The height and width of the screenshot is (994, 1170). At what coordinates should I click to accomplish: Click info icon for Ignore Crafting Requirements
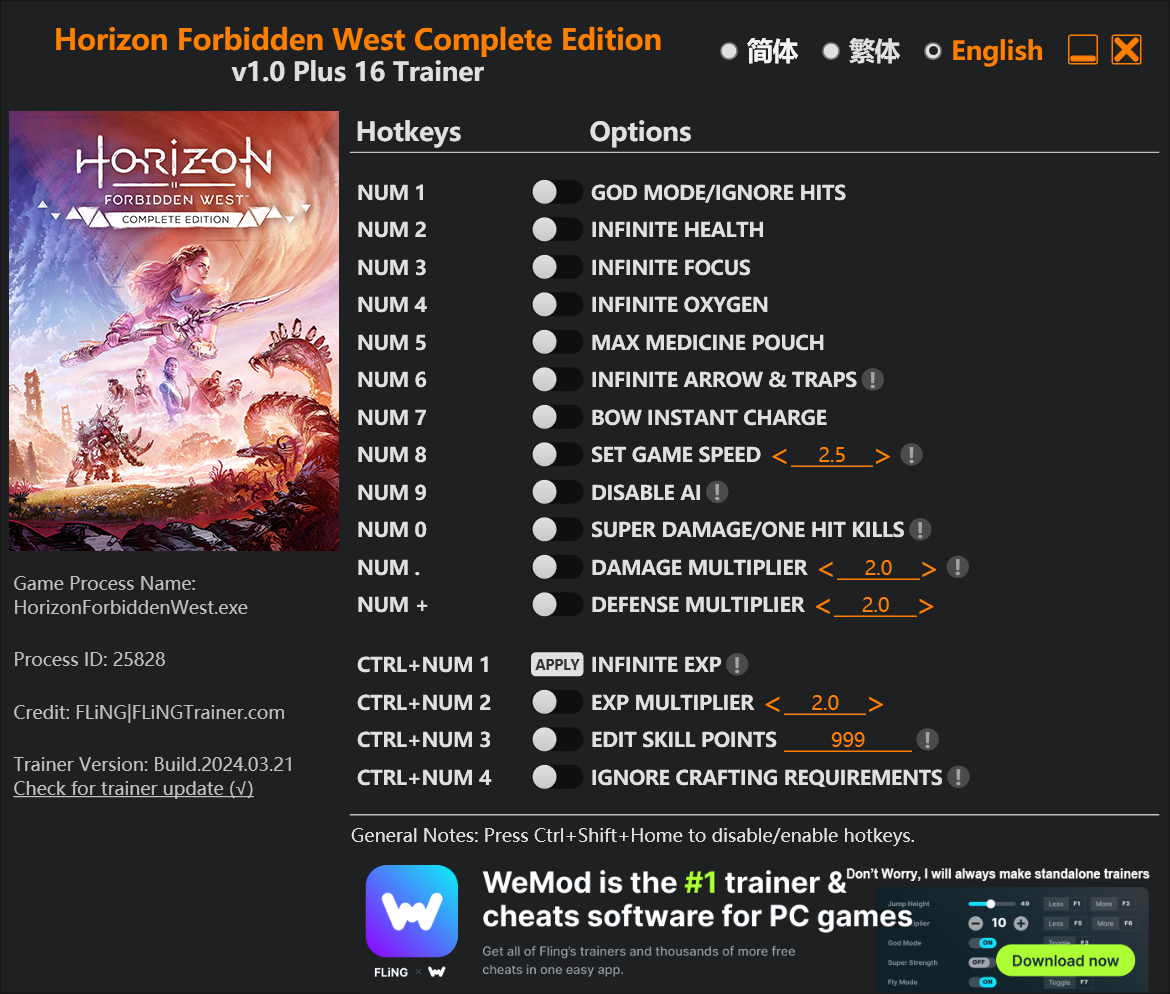click(958, 778)
